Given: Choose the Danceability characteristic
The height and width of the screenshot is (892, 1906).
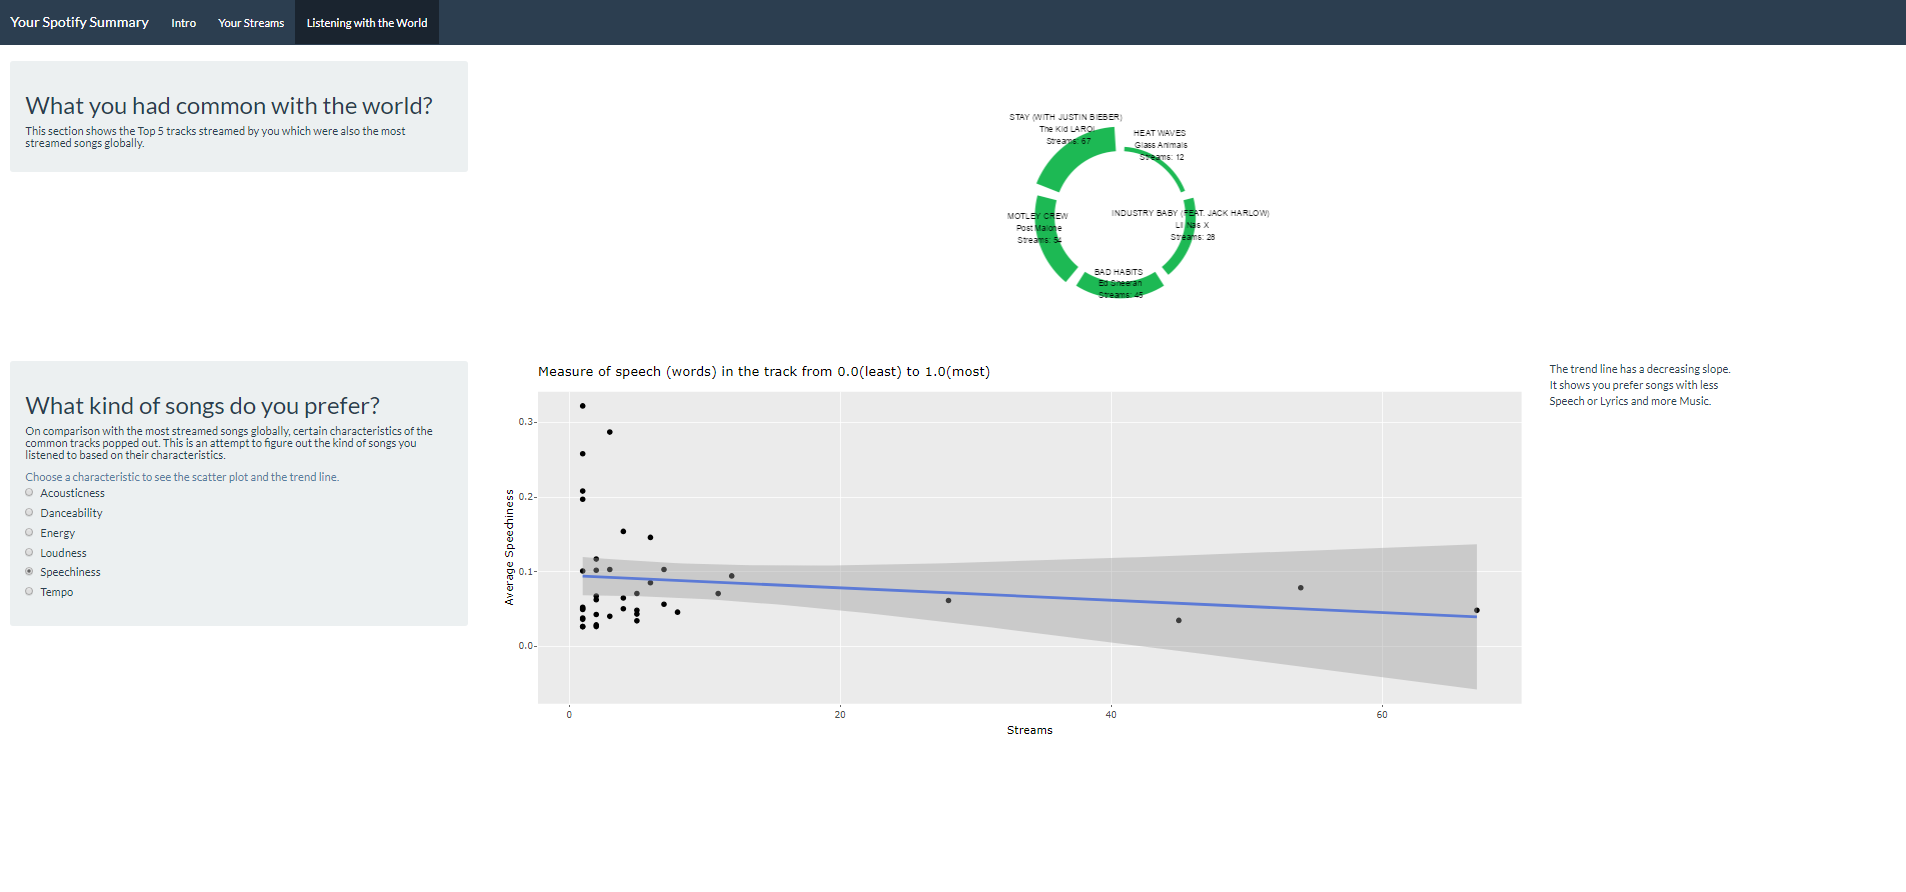Looking at the screenshot, I should (x=29, y=513).
